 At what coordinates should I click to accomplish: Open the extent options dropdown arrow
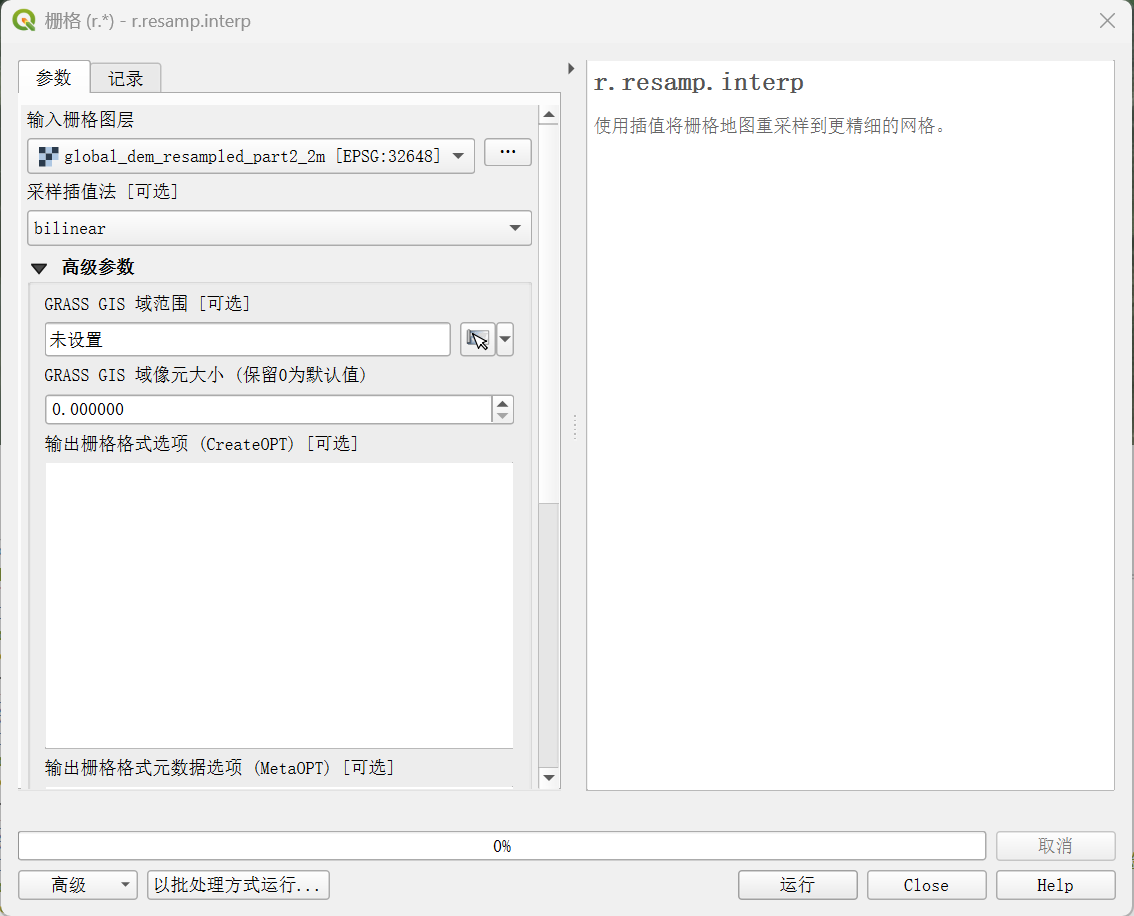pyautogui.click(x=505, y=340)
